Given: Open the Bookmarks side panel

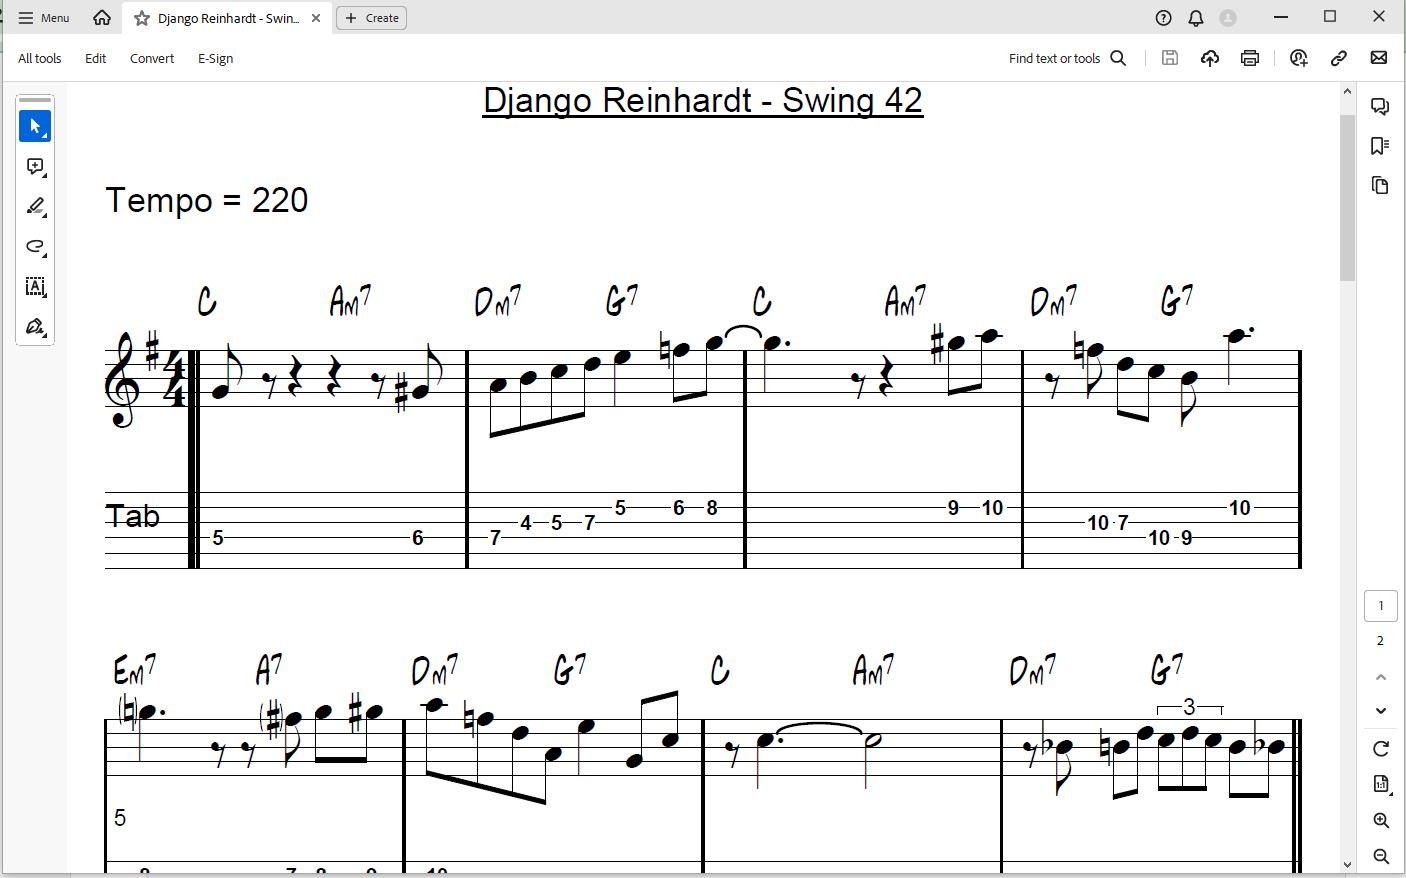Looking at the screenshot, I should [1380, 146].
